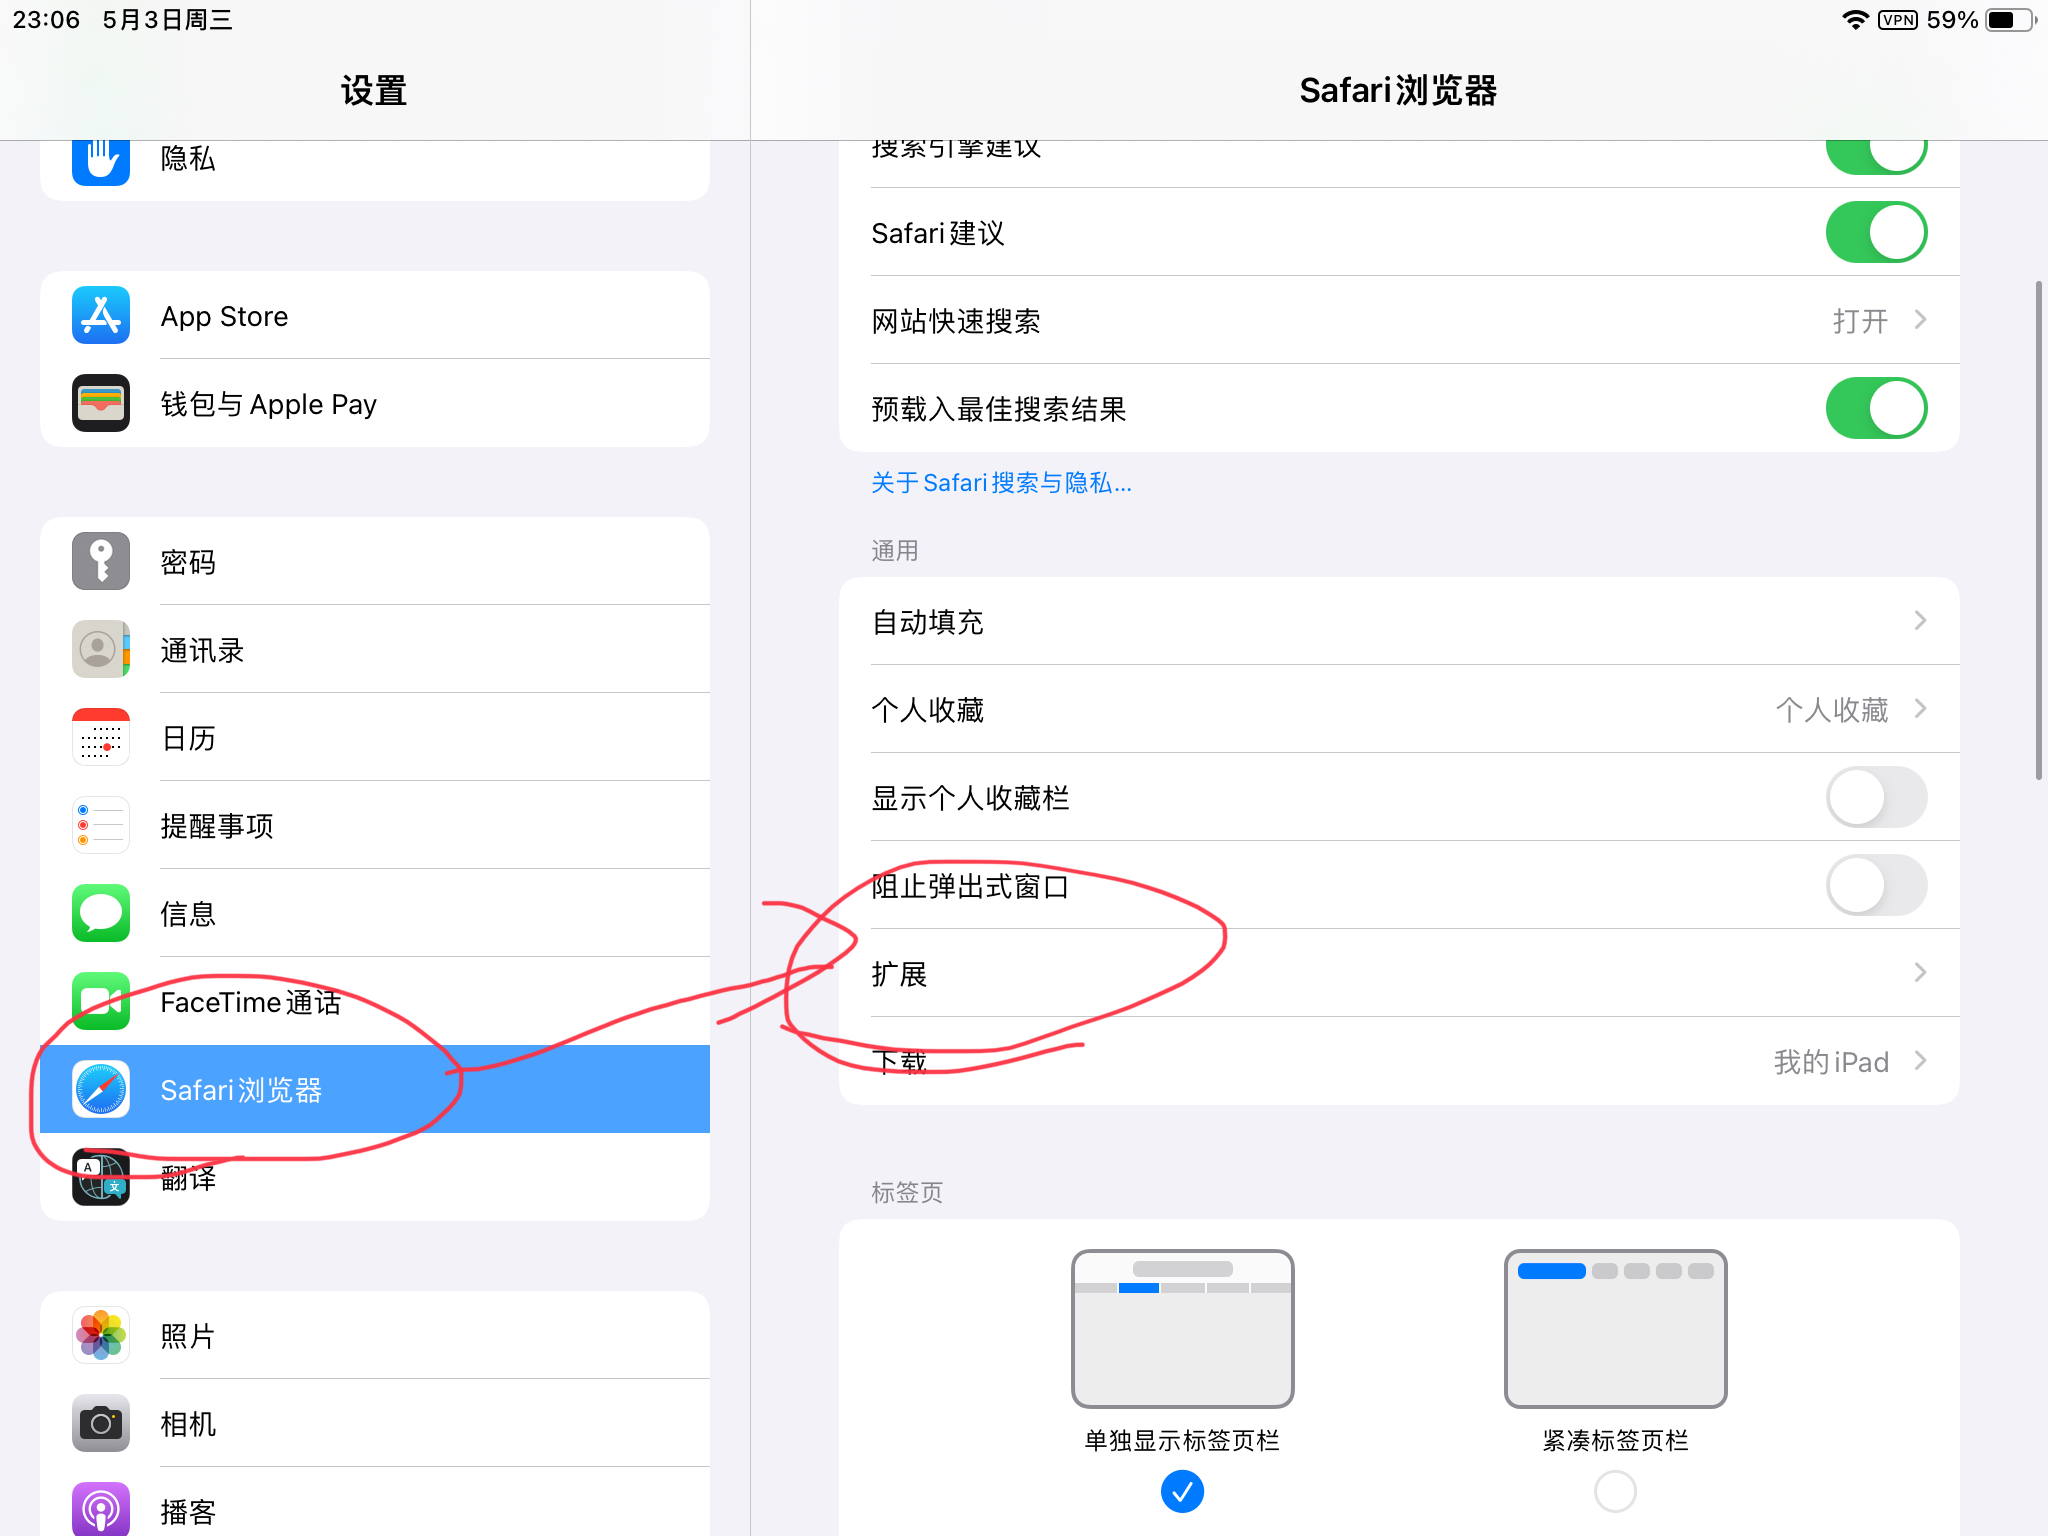
Task: Tap the green Messages icon
Action: tap(101, 914)
